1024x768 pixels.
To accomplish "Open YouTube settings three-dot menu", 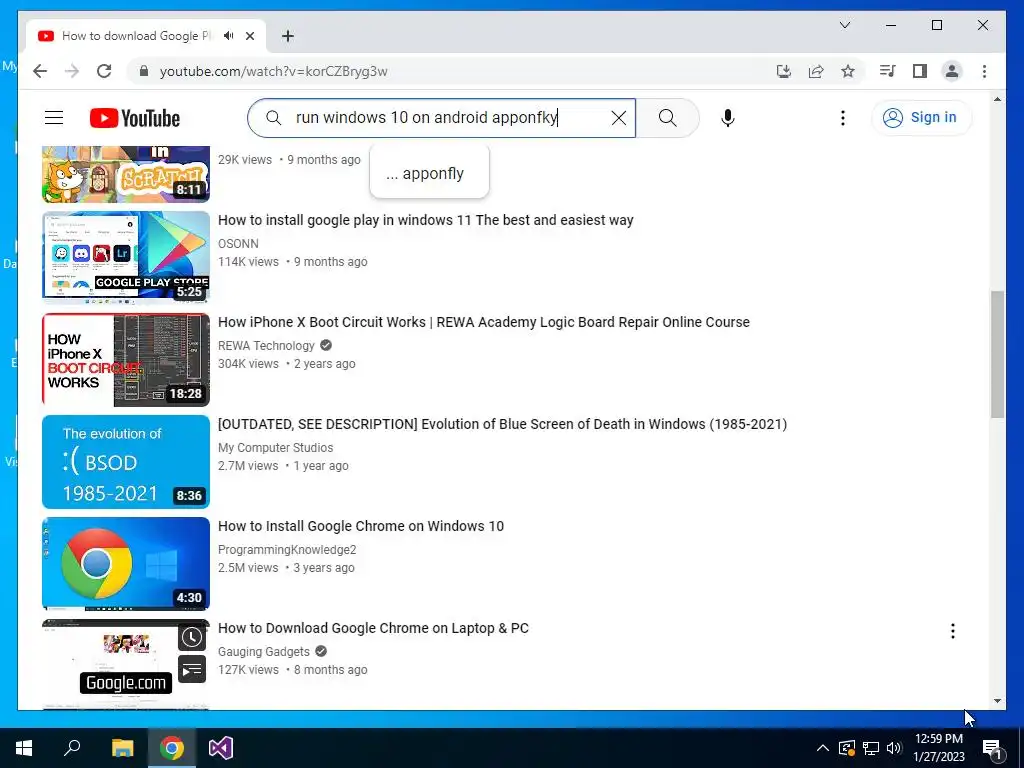I will point(842,118).
